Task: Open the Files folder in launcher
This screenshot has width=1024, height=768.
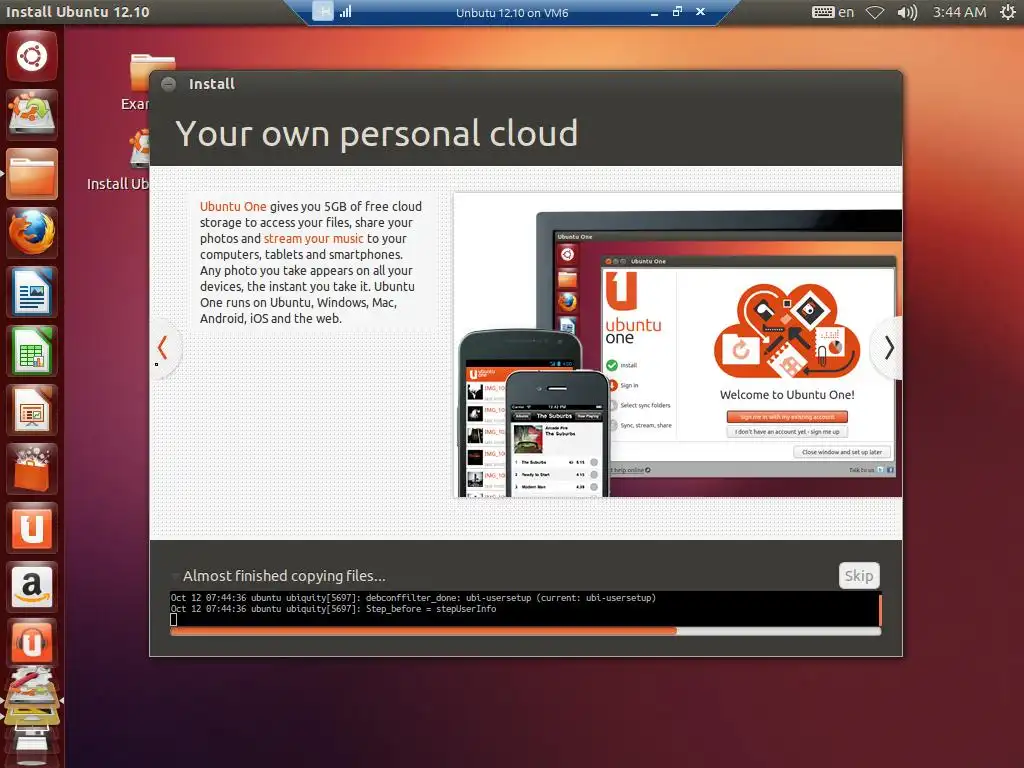Action: (32, 174)
